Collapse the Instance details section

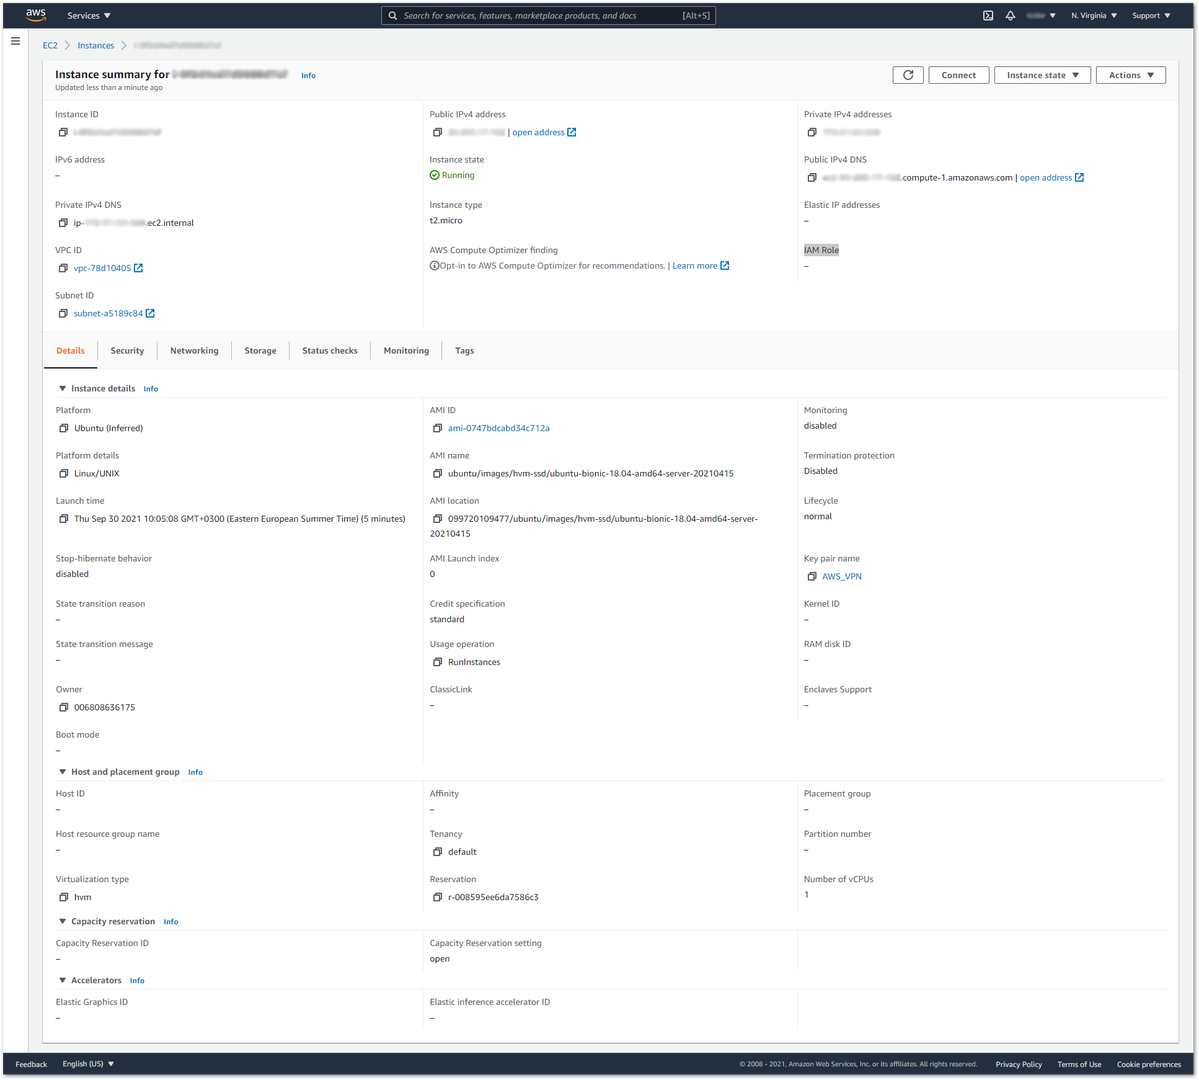point(63,389)
